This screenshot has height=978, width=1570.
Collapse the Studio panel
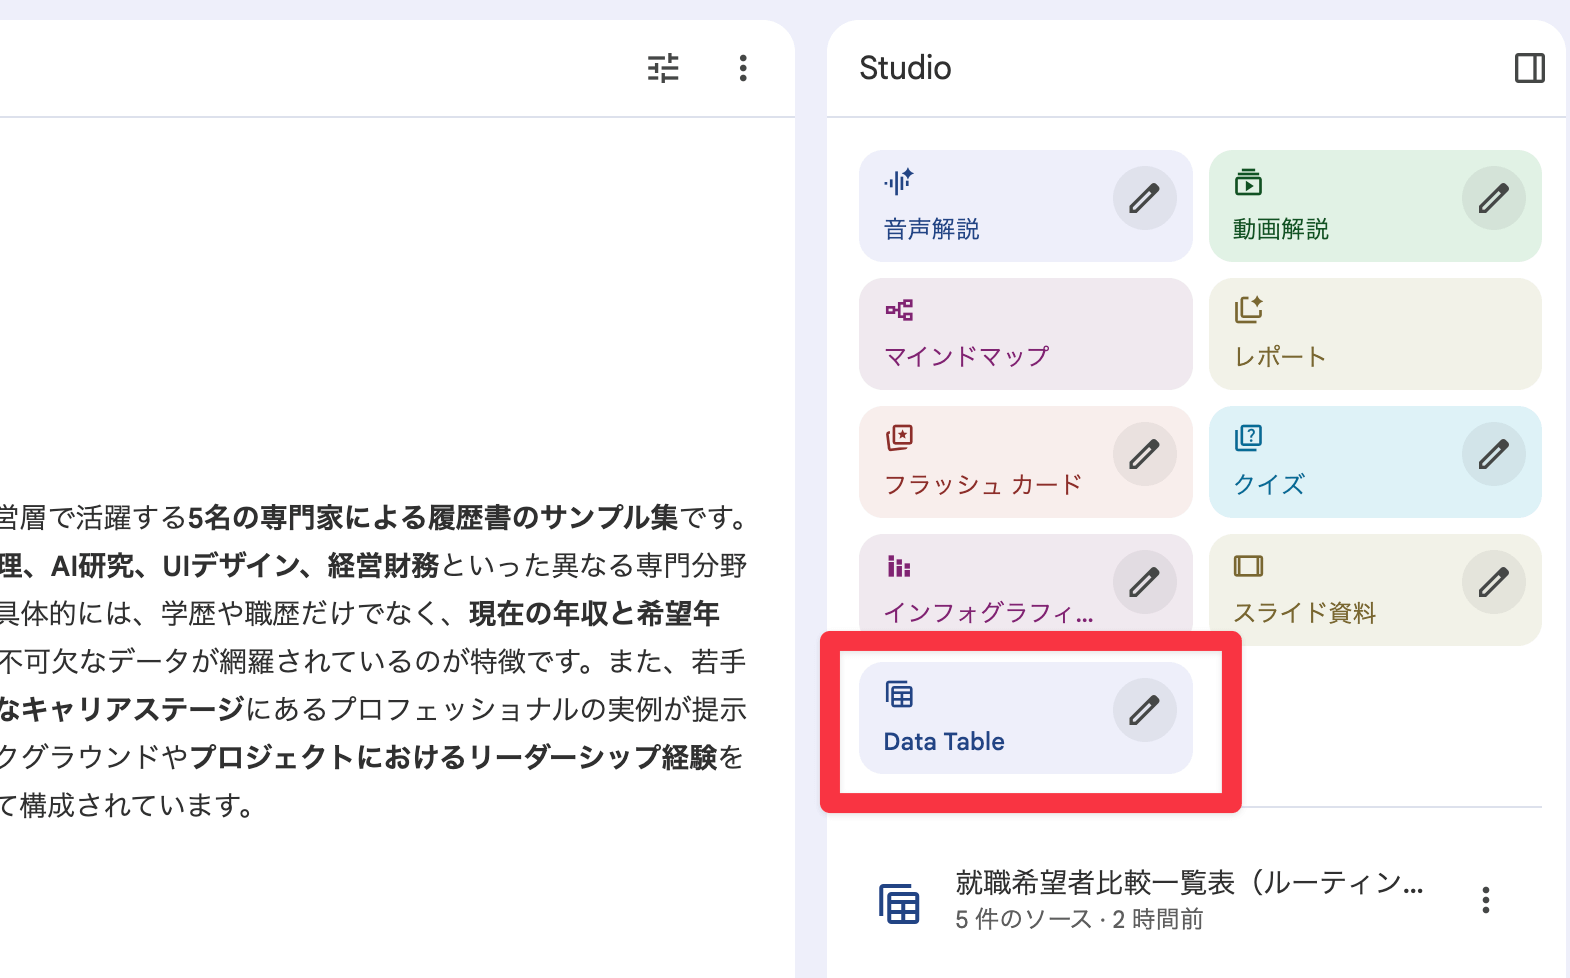[1529, 68]
